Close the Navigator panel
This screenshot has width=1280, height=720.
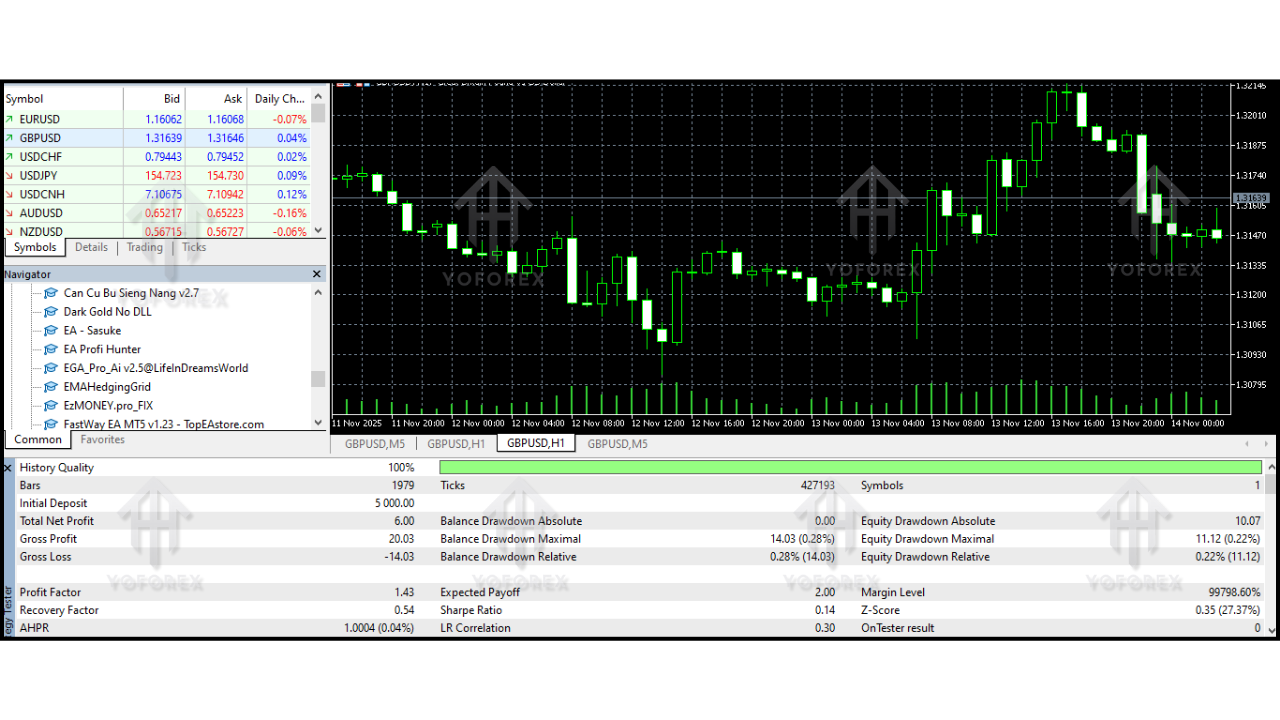click(x=317, y=274)
